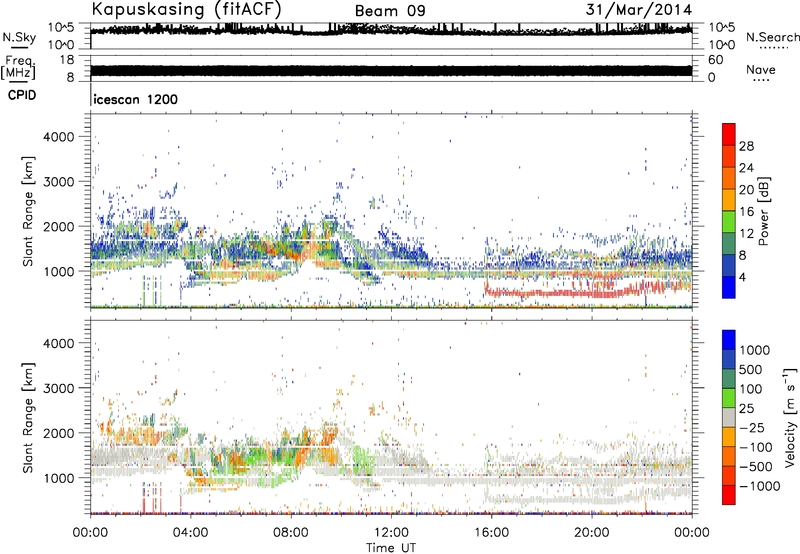The height and width of the screenshot is (554, 800).
Task: Click the '04:00' time axis tick
Action: 190,533
